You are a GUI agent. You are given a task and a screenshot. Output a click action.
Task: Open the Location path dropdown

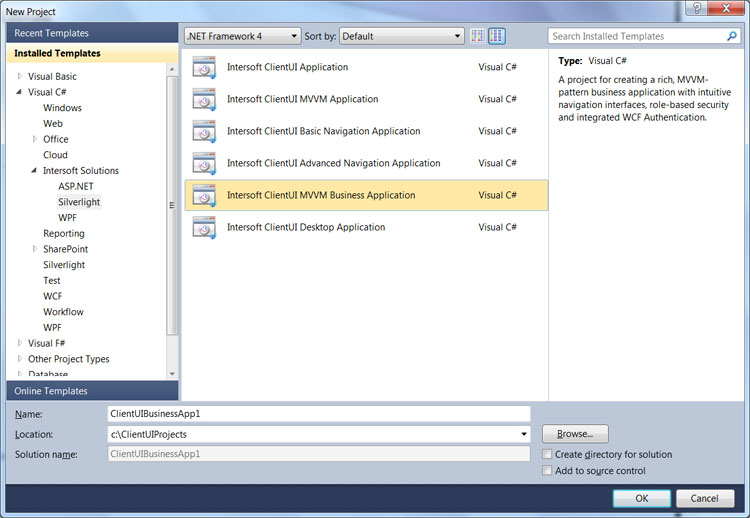tap(524, 434)
